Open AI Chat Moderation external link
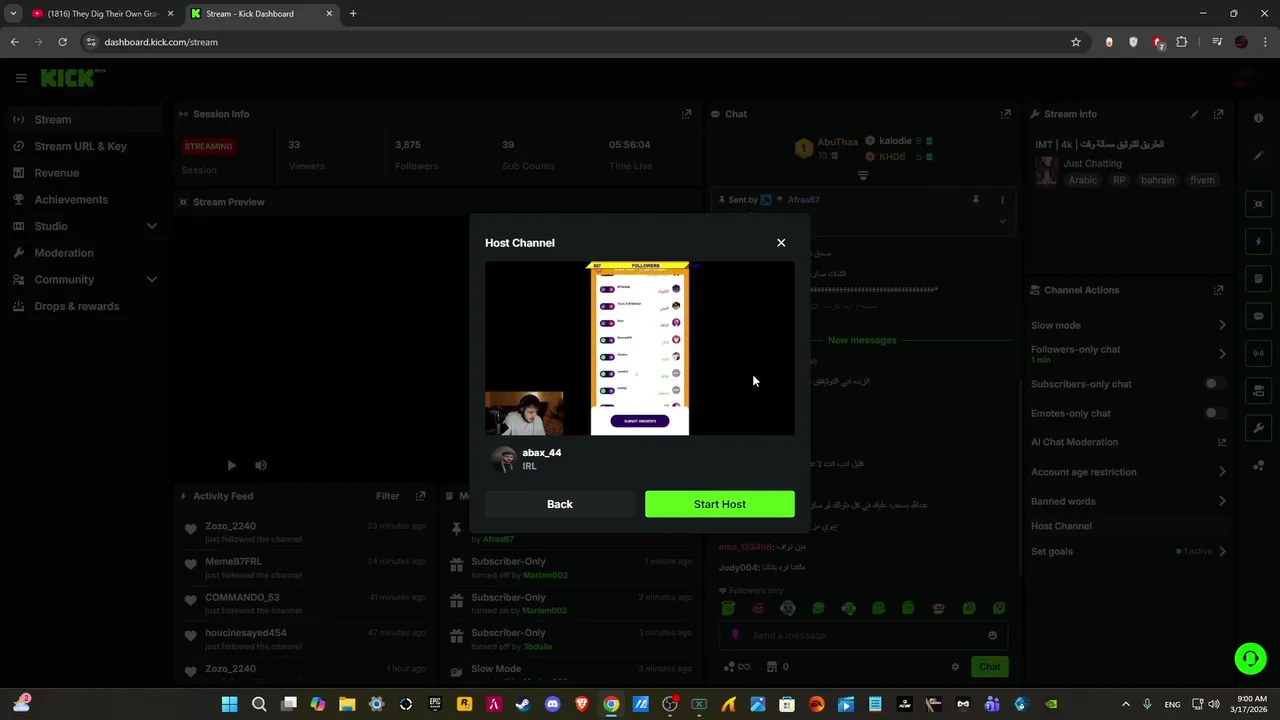 1222,442
